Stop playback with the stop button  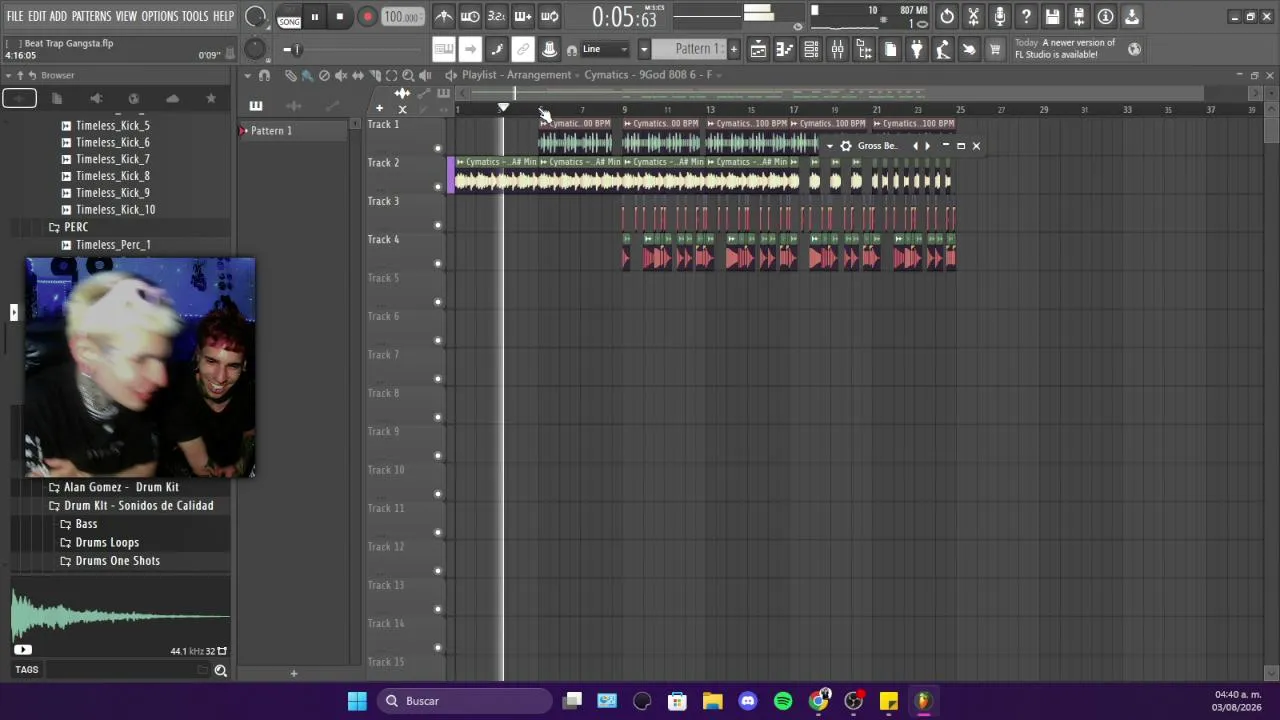(x=340, y=16)
